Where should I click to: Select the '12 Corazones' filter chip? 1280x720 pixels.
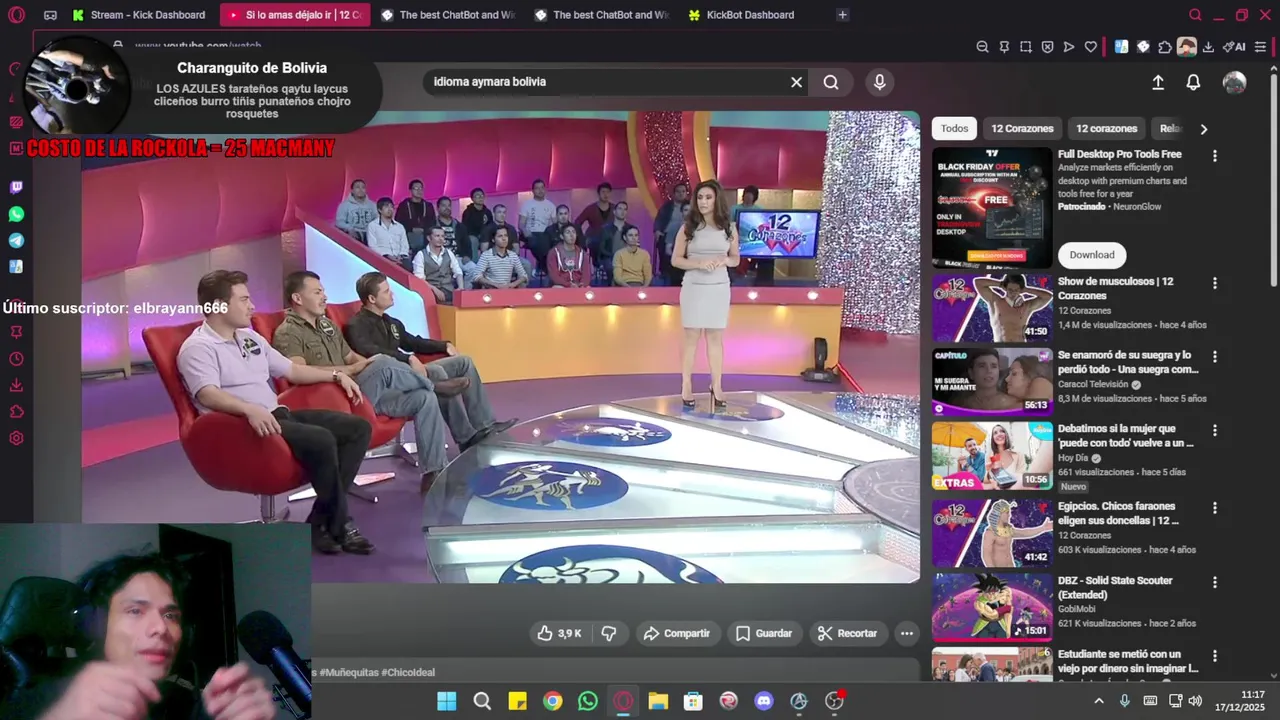coord(1022,128)
